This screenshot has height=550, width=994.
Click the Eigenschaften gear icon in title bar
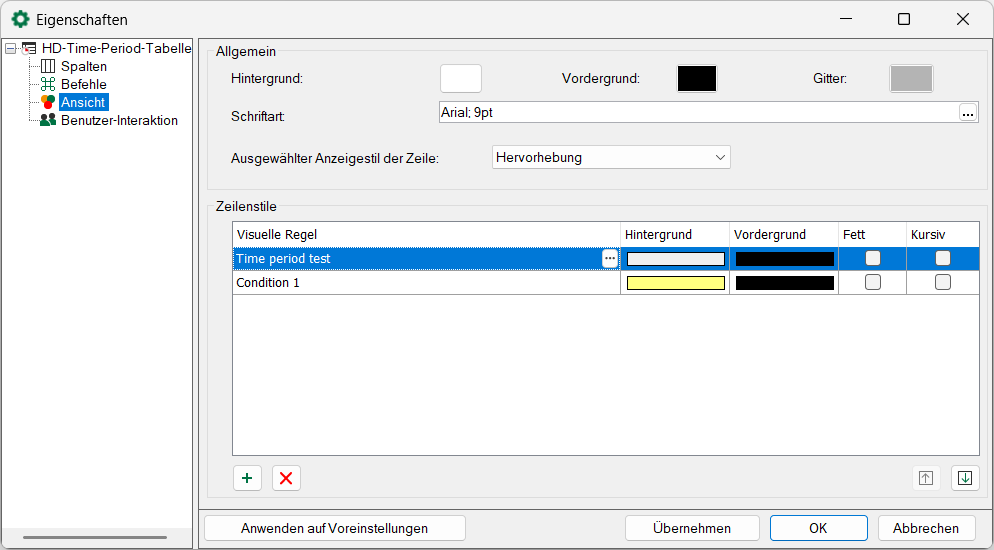[20, 19]
